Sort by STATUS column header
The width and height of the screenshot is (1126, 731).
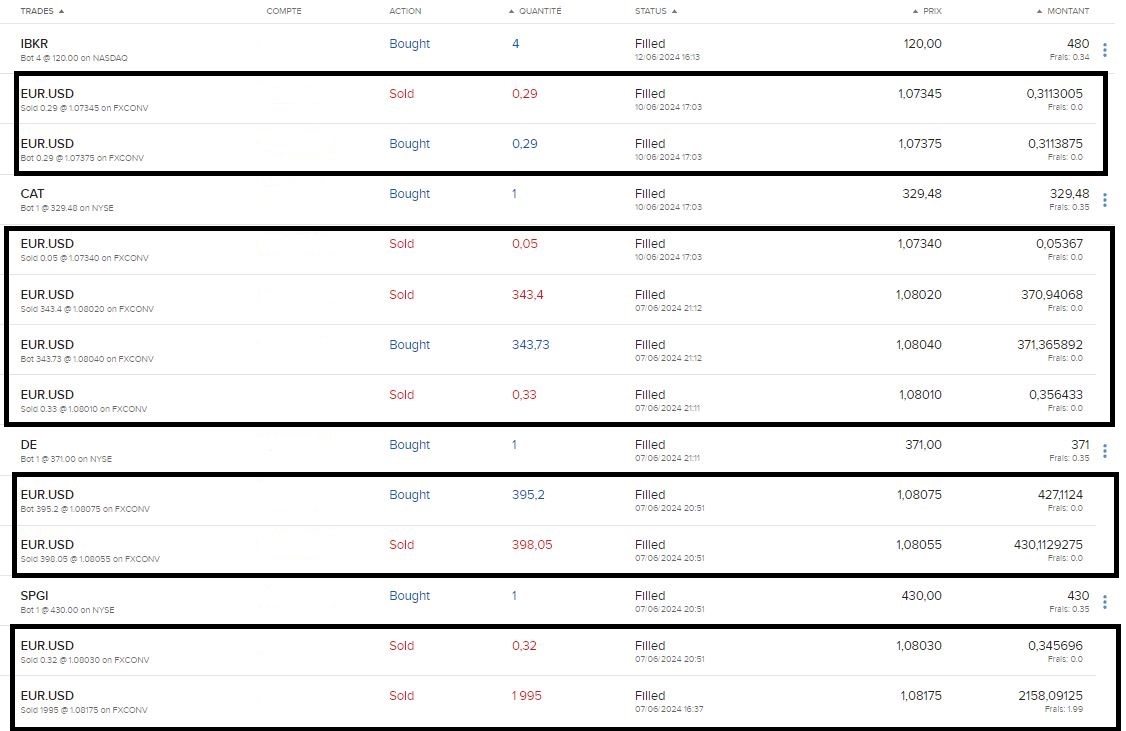tap(656, 11)
